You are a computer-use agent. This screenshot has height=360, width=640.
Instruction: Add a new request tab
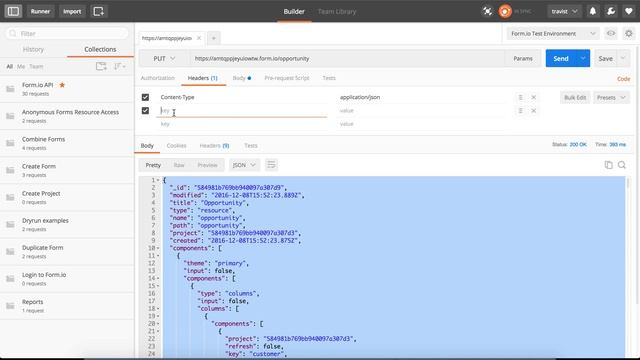213,38
